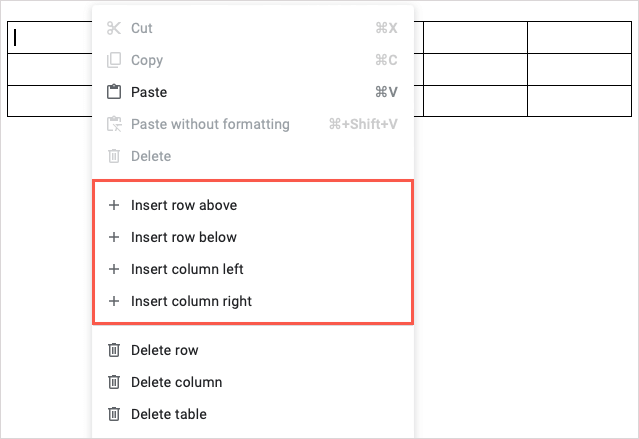Select Insert row above menu entry
The height and width of the screenshot is (439, 639).
[x=184, y=205]
